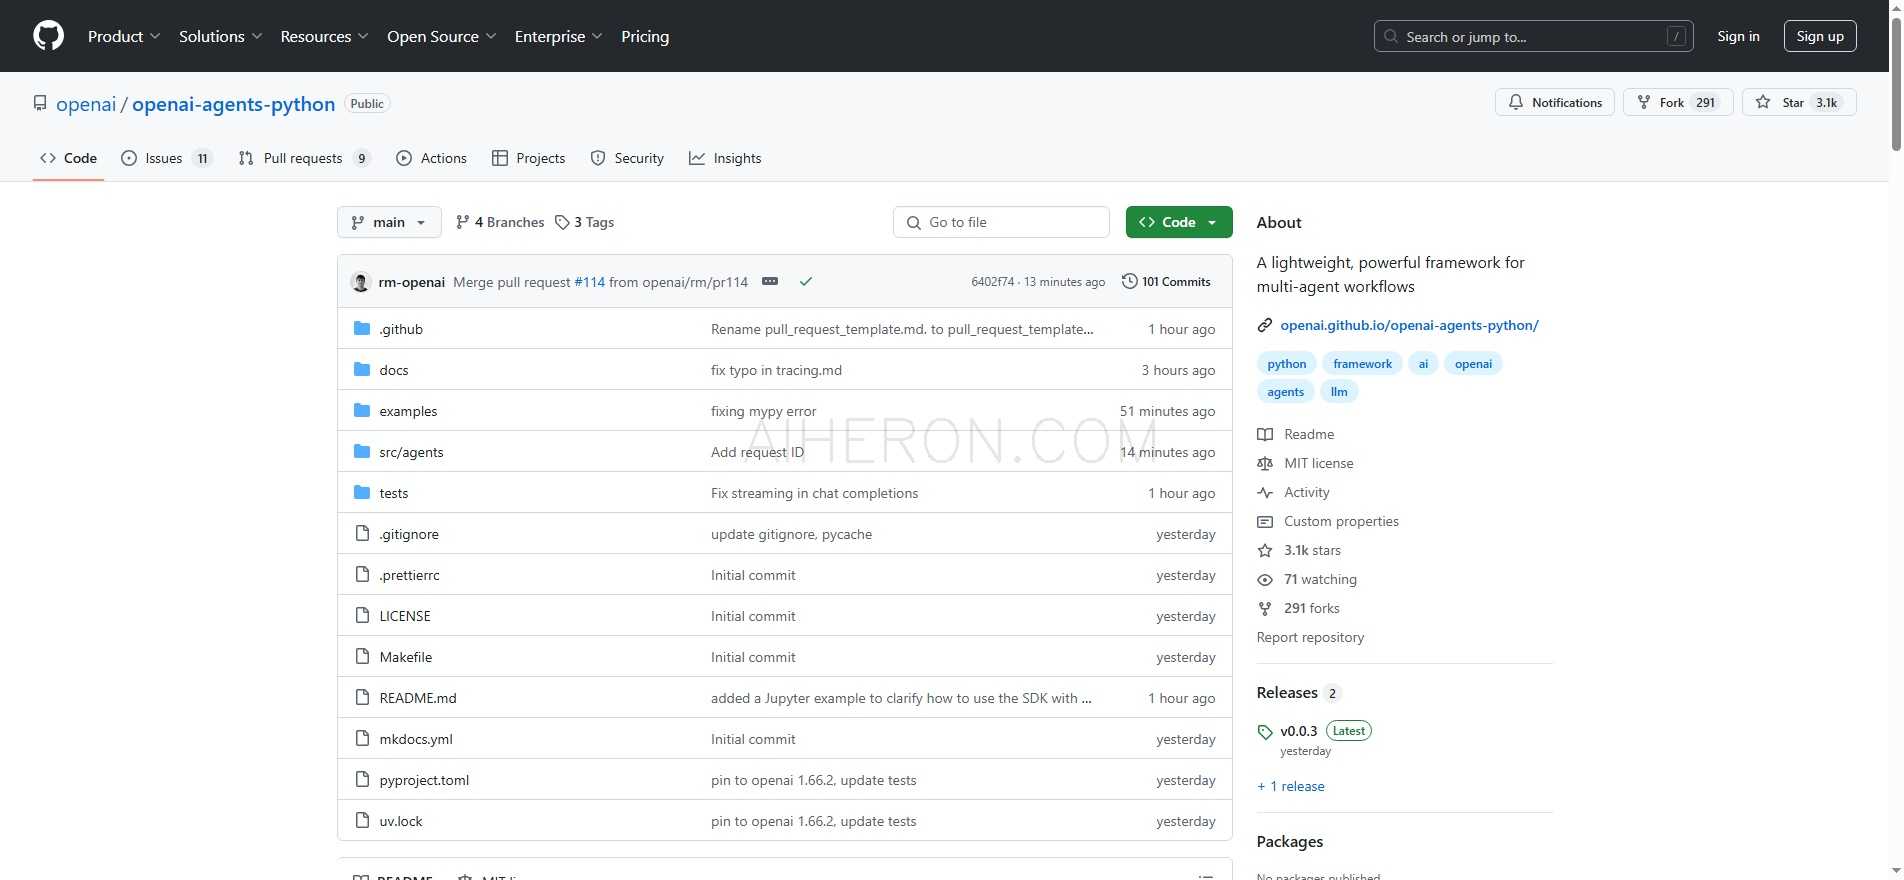The height and width of the screenshot is (880, 1904).
Task: Open the openai owner link
Action: pos(86,104)
